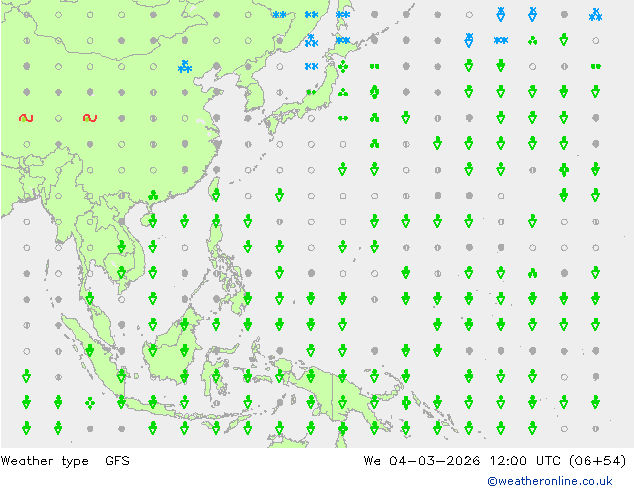The image size is (634, 490).
Task: Click the 'Weather type' caption text
Action: click(x=44, y=461)
